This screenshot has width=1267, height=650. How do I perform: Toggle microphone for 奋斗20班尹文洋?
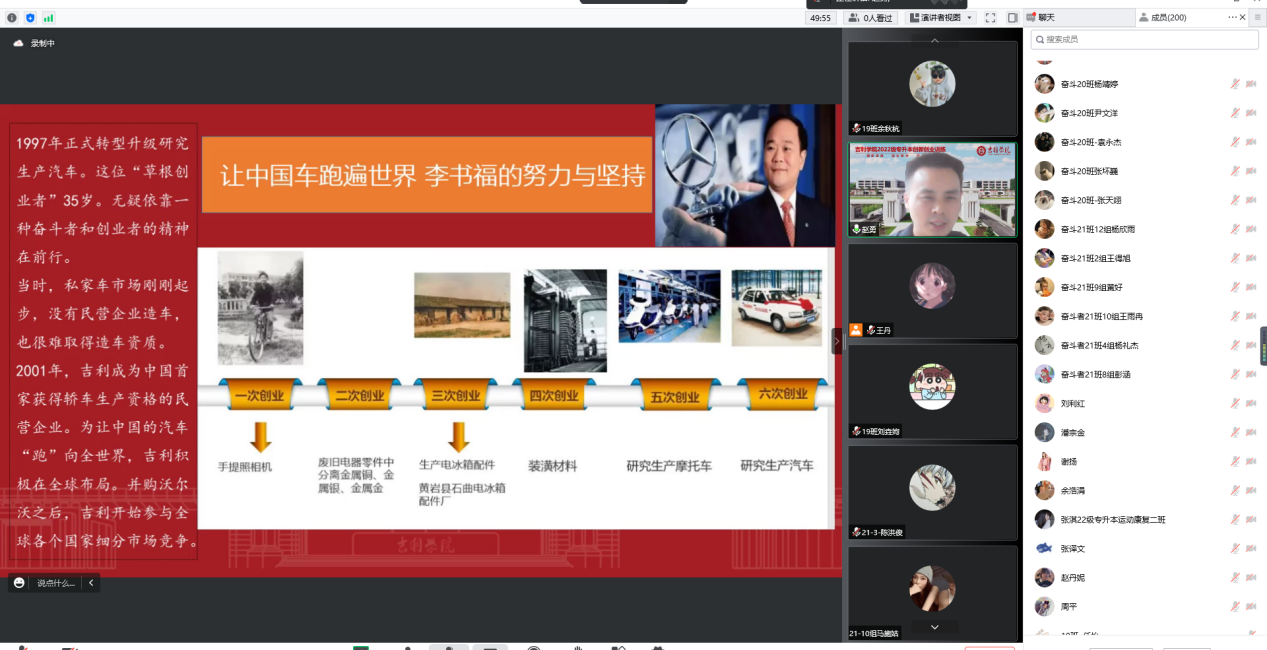[1235, 113]
